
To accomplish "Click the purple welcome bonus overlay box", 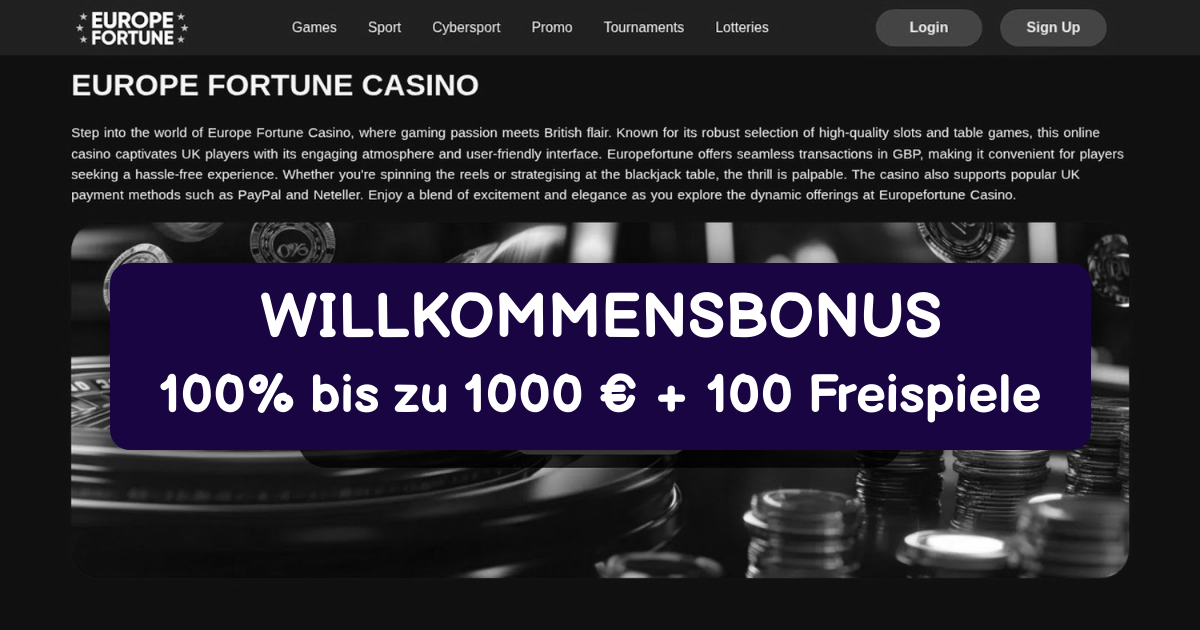I will point(600,357).
